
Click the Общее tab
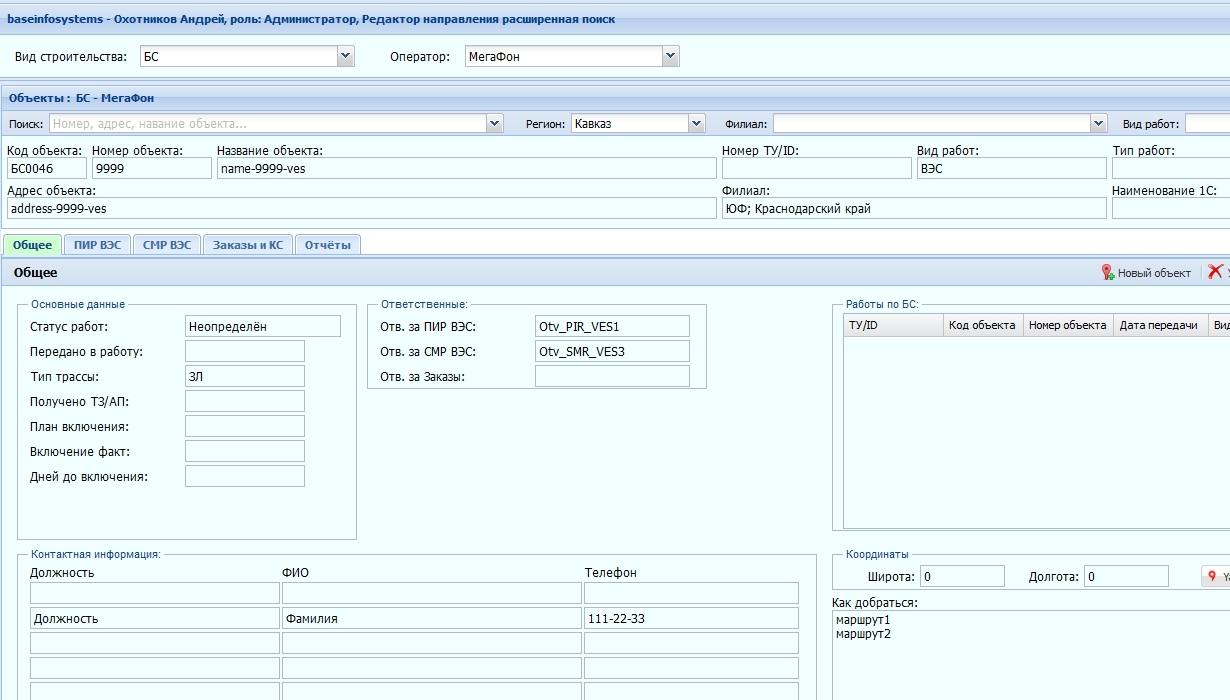[x=33, y=245]
